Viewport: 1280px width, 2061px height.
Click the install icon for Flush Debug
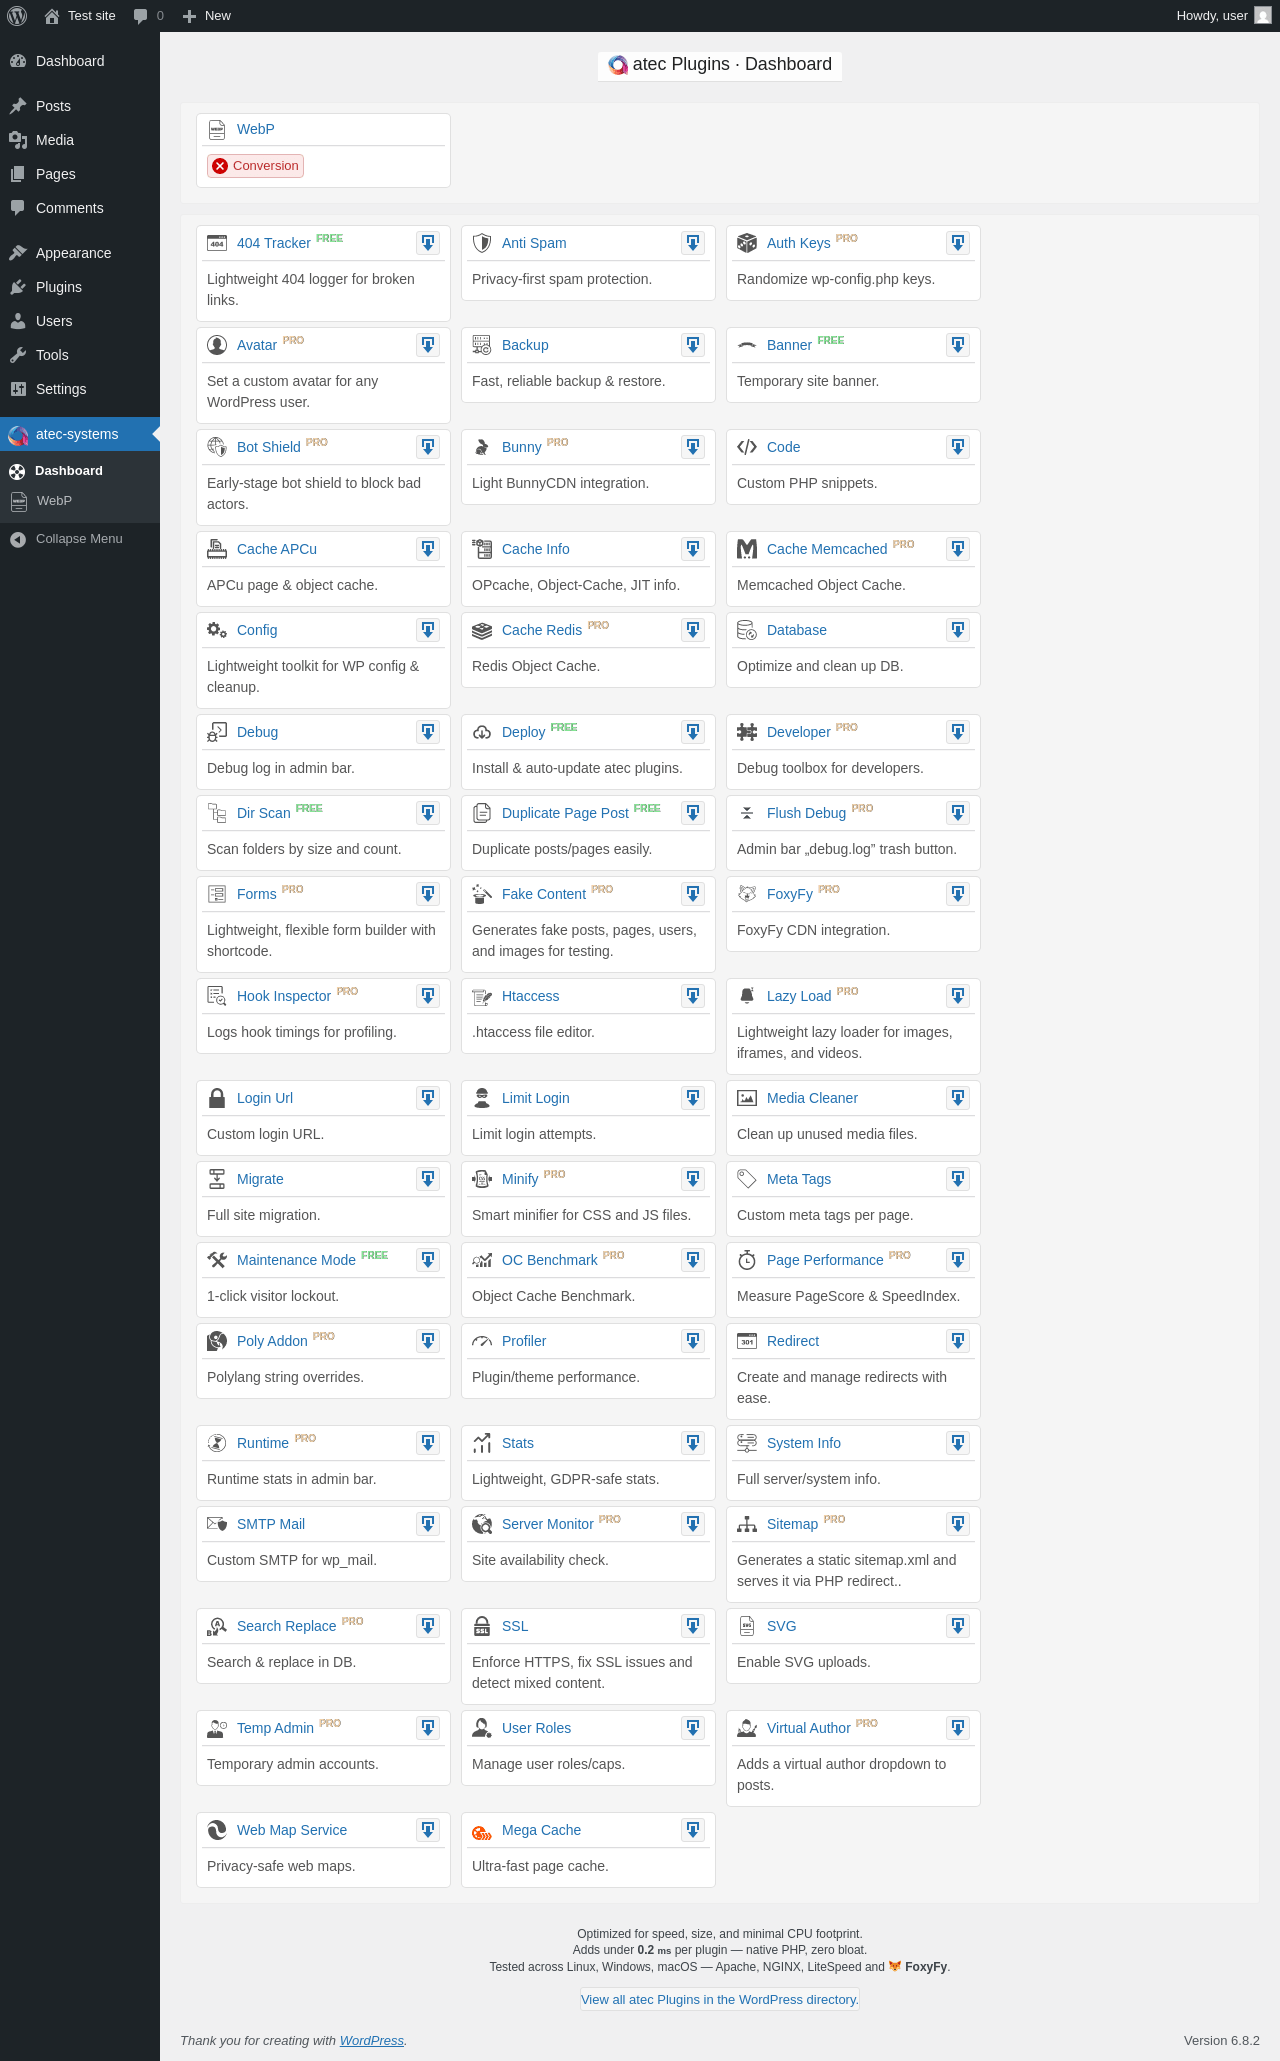[x=958, y=813]
